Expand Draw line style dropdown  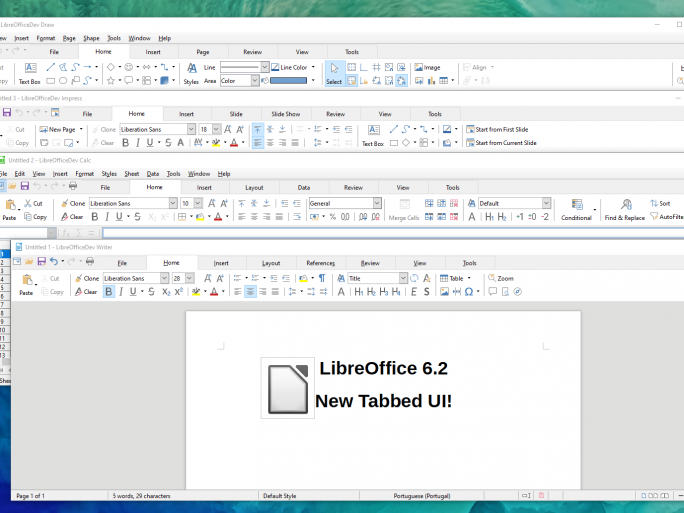point(265,67)
